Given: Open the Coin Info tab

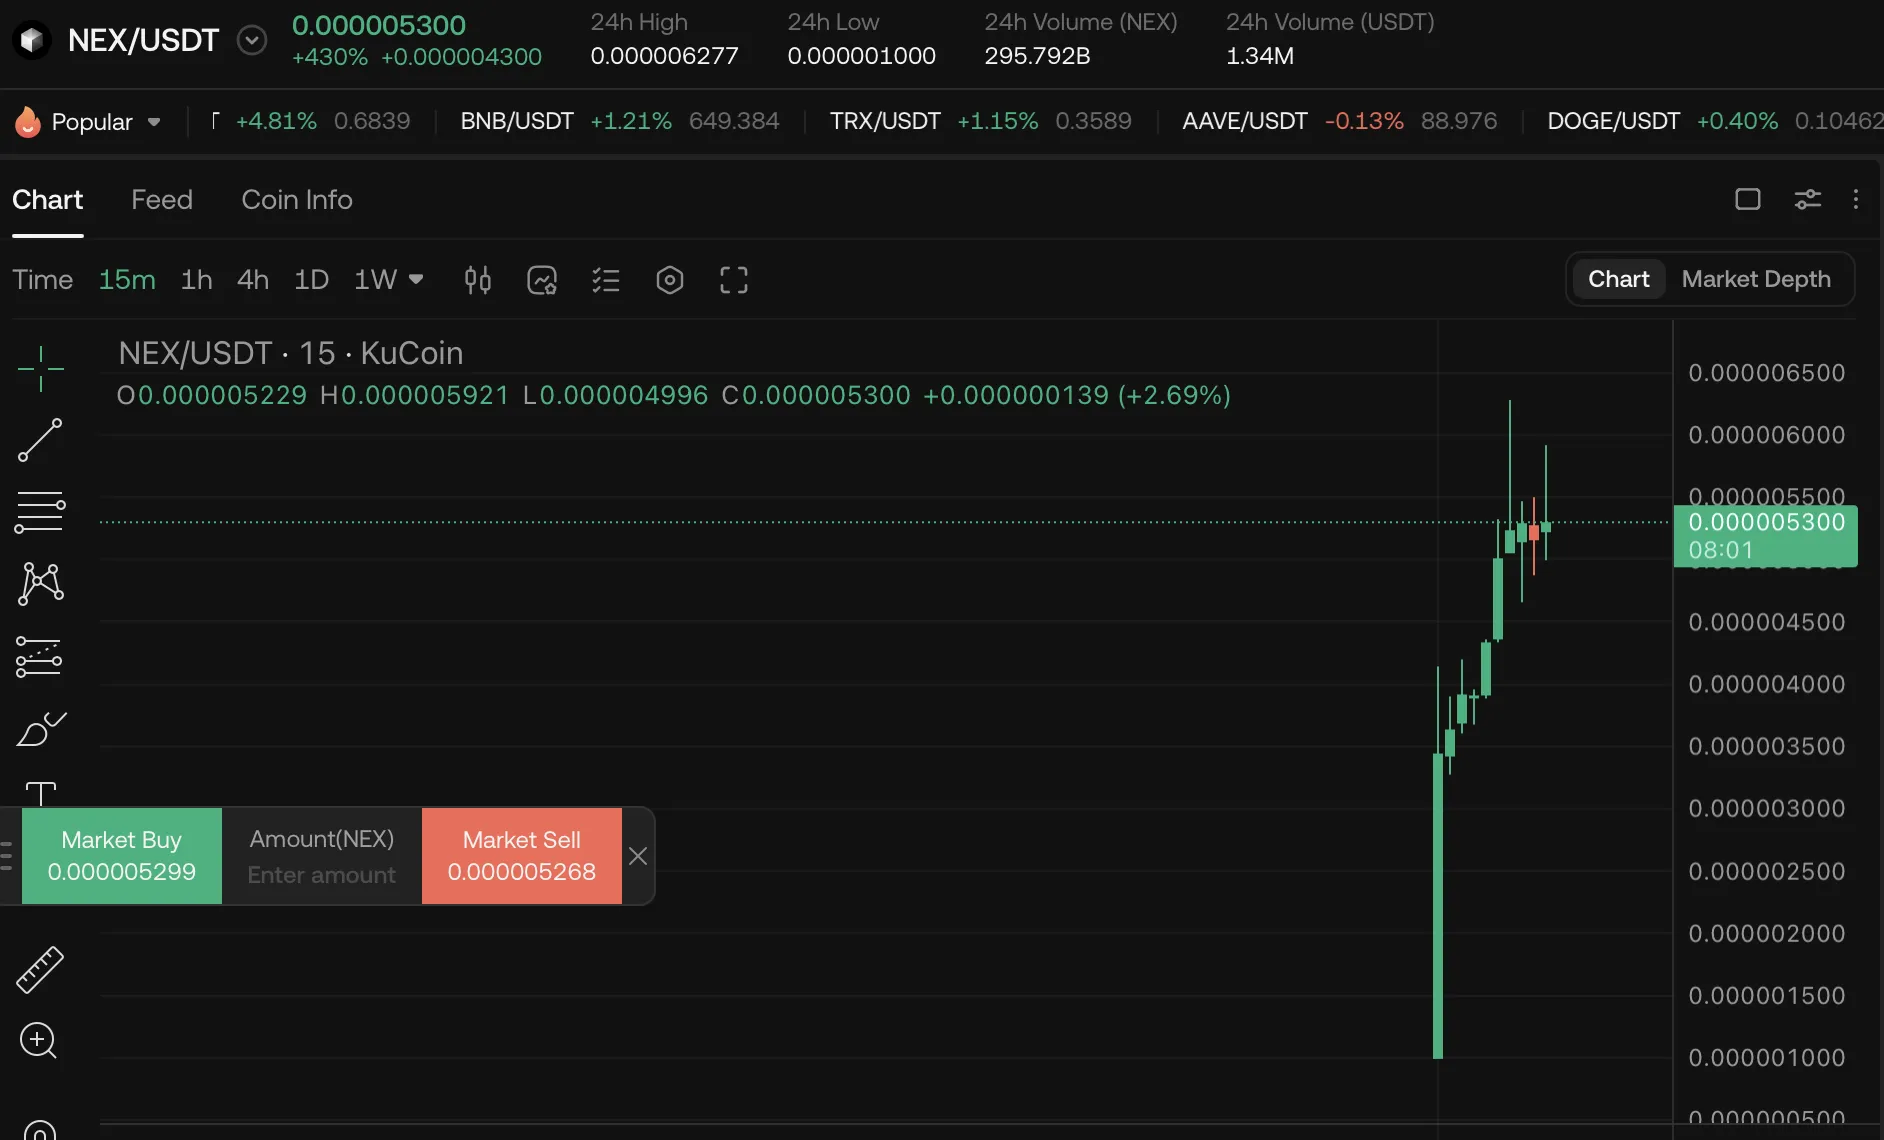Looking at the screenshot, I should point(297,200).
